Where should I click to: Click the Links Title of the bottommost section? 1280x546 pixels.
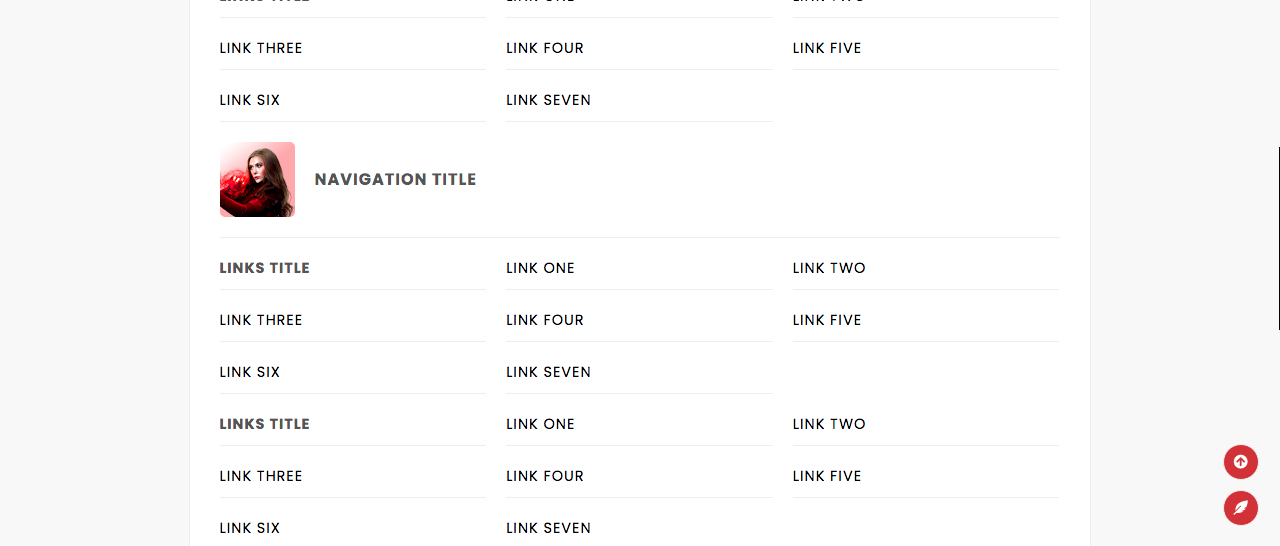click(265, 424)
